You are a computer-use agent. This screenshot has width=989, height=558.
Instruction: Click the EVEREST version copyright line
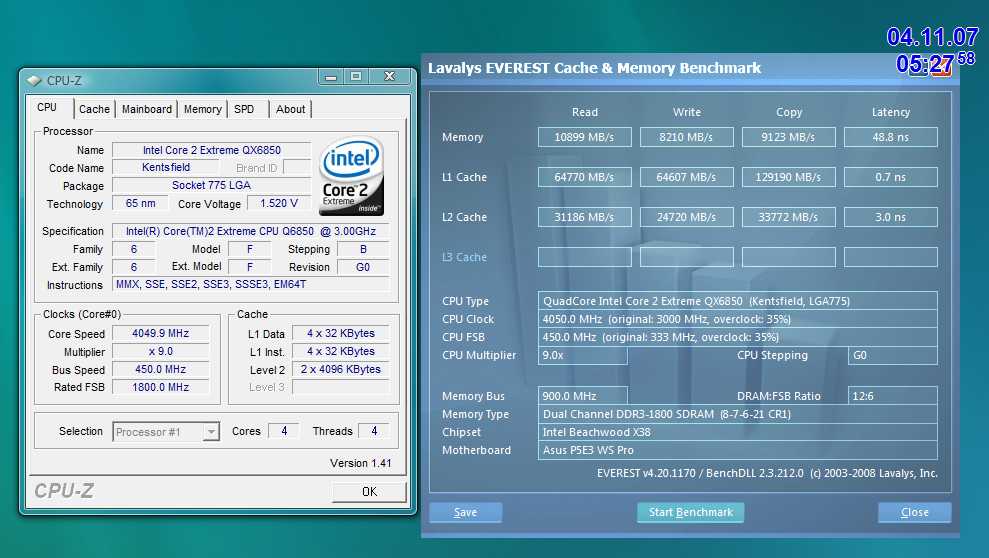click(x=767, y=473)
